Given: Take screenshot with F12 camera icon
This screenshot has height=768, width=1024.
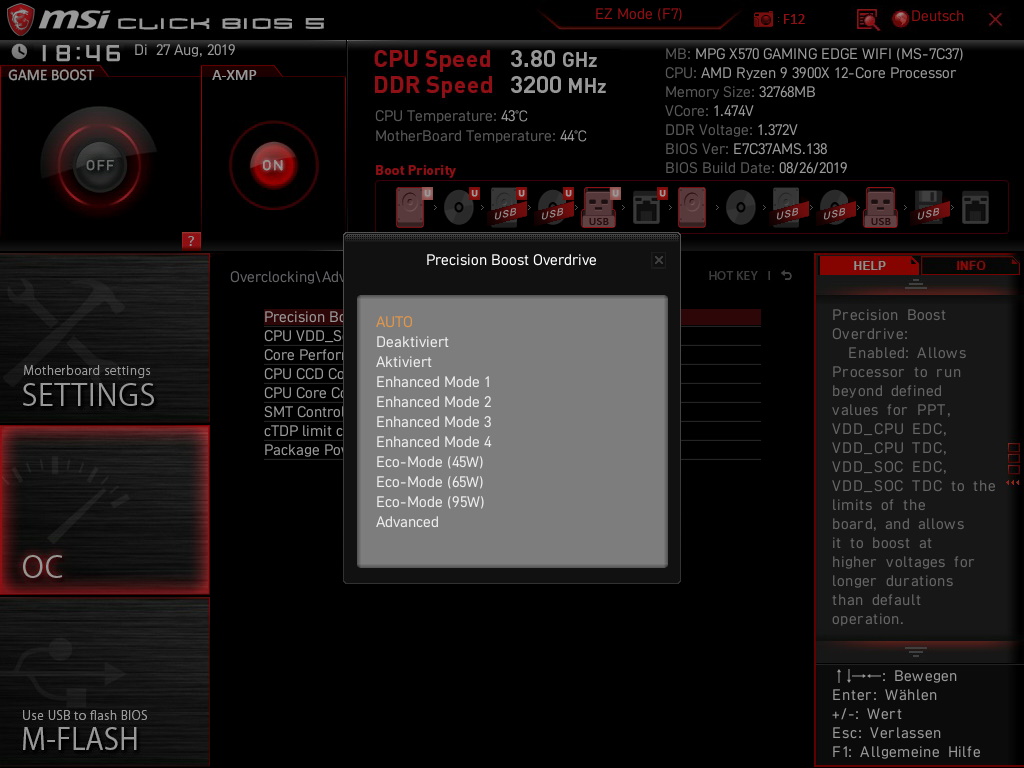Looking at the screenshot, I should [x=763, y=20].
